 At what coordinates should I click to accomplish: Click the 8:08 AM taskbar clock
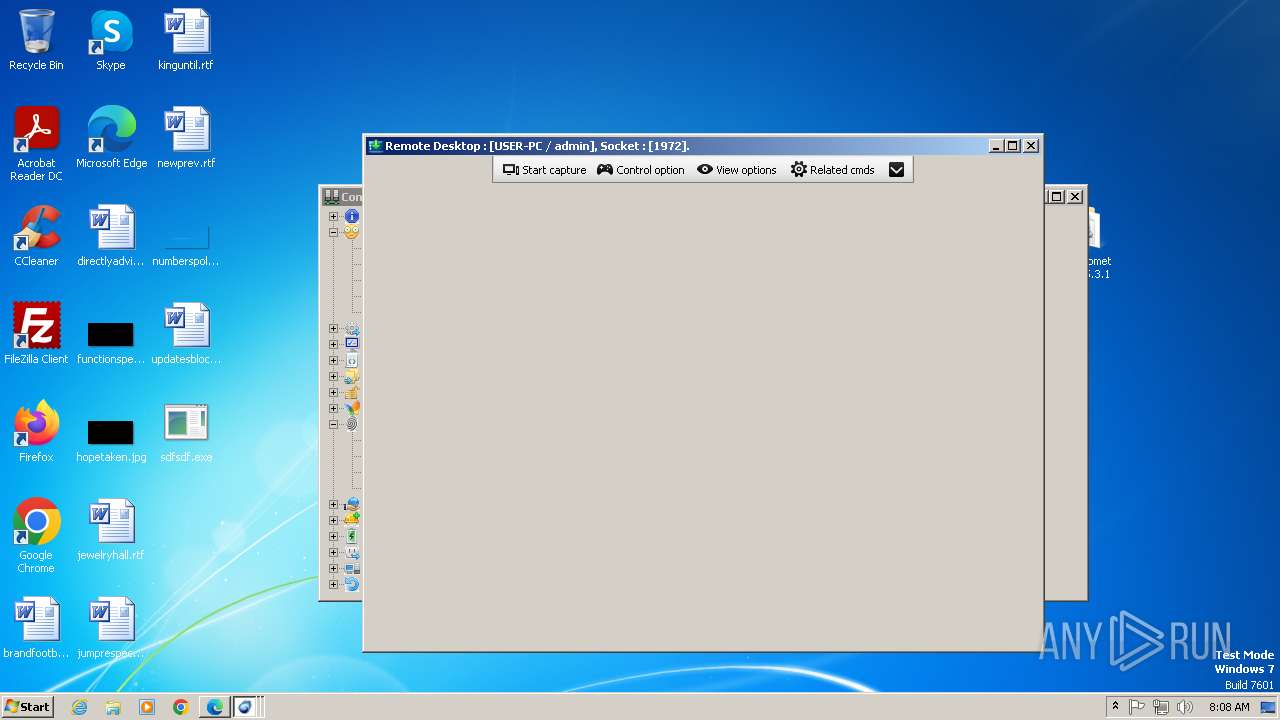(1229, 707)
